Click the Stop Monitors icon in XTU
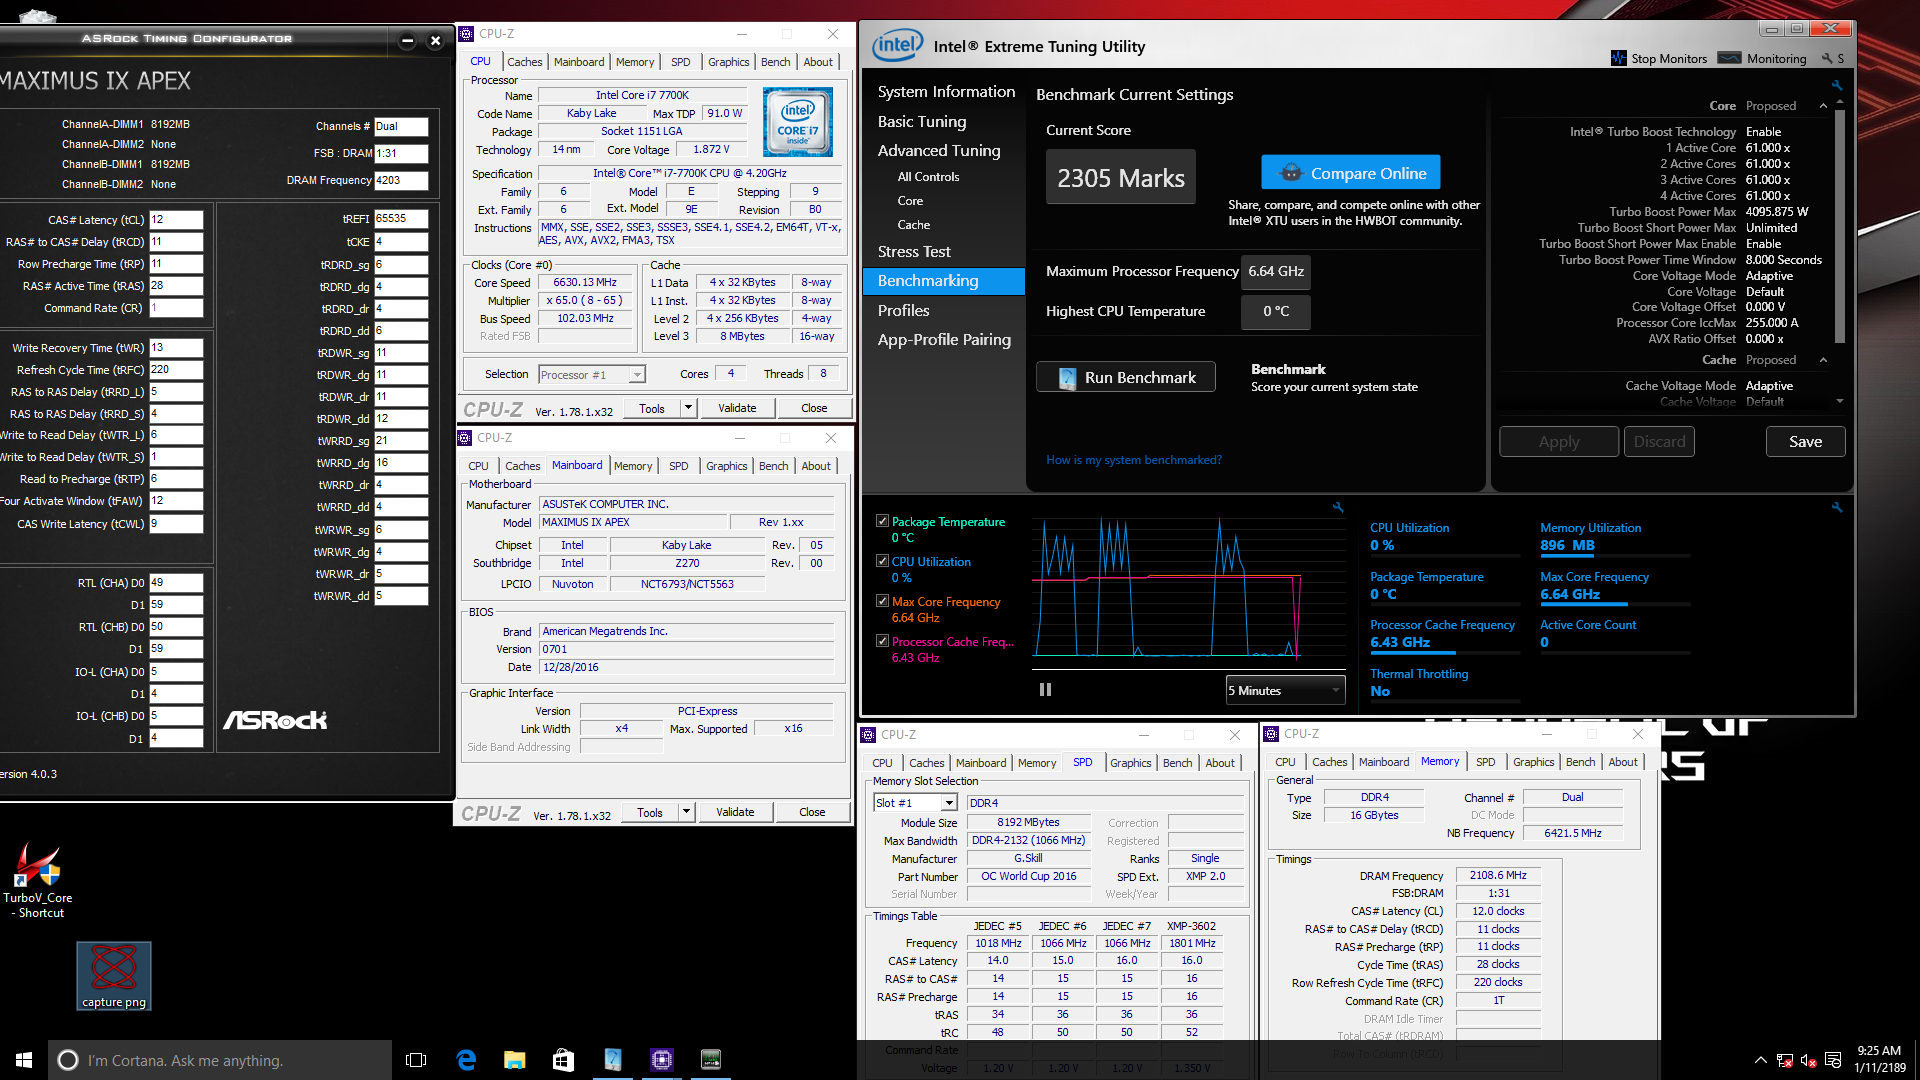Image resolution: width=1920 pixels, height=1080 pixels. pos(1619,58)
